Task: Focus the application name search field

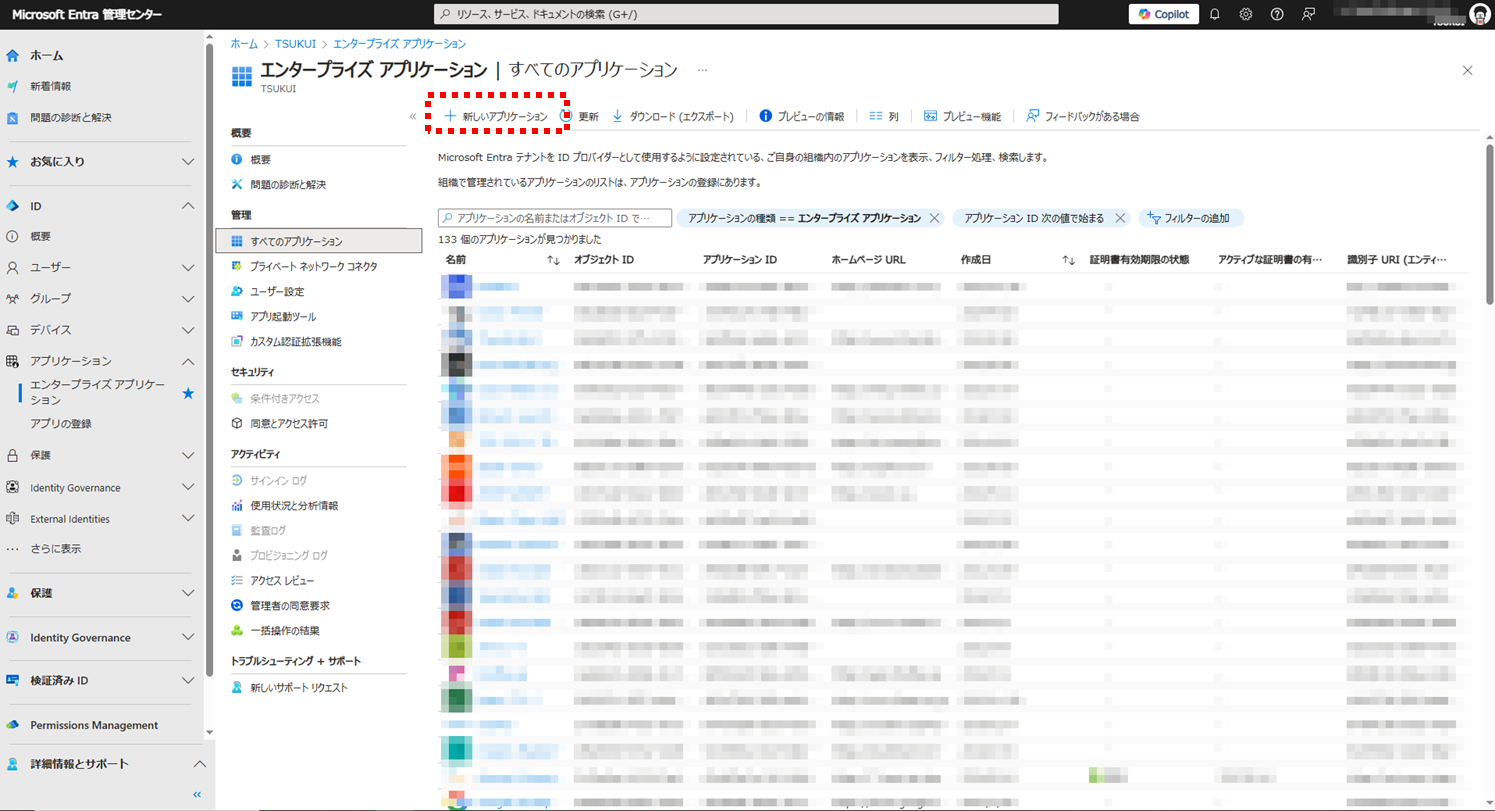Action: pyautogui.click(x=555, y=218)
